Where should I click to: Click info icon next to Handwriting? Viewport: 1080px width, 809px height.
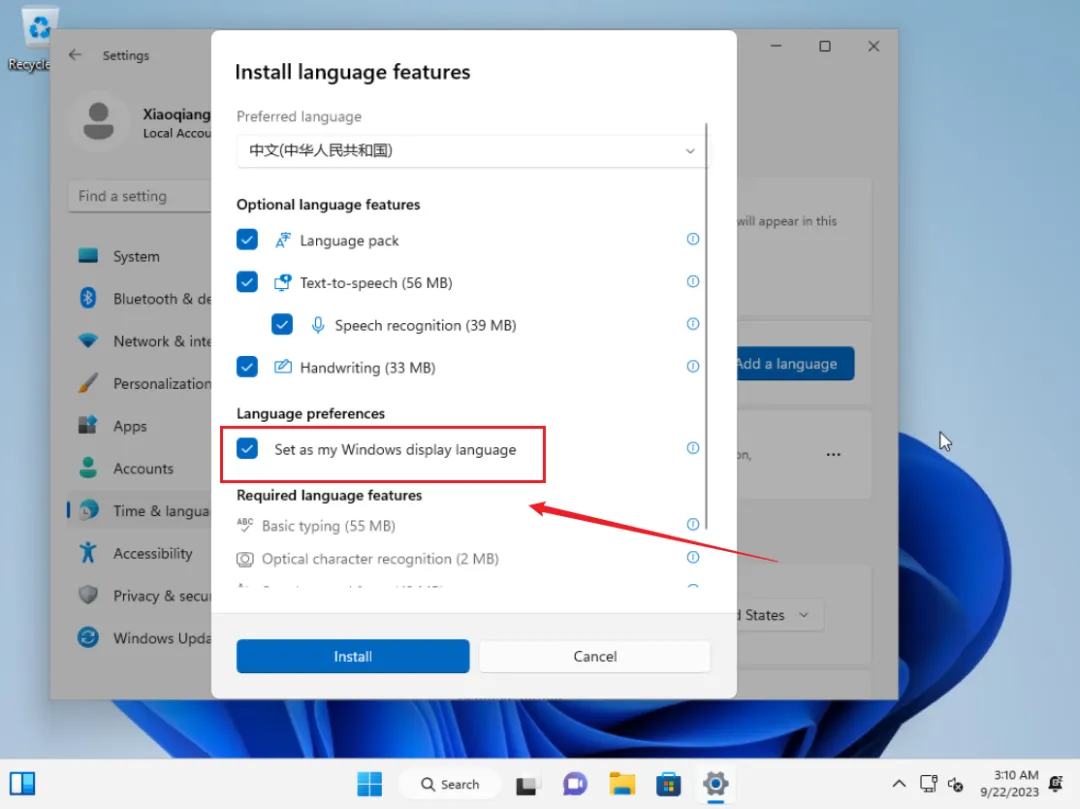[x=692, y=366]
